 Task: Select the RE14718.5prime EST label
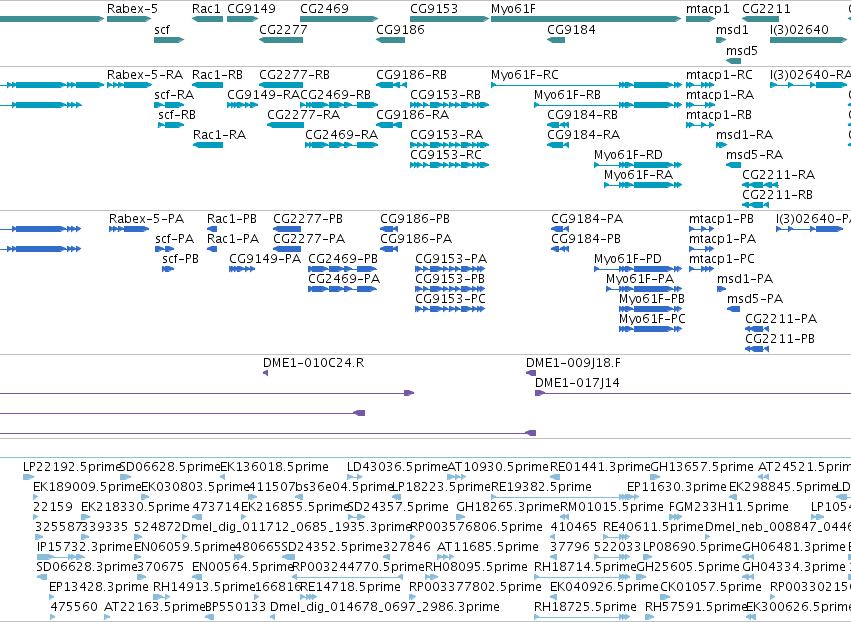pos(350,587)
